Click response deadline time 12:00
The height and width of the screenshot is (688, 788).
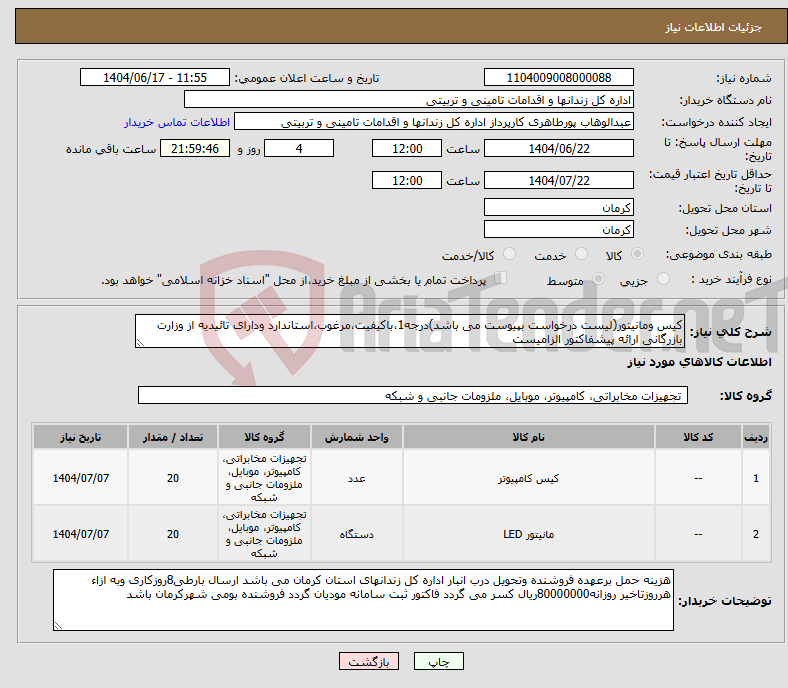click(407, 148)
